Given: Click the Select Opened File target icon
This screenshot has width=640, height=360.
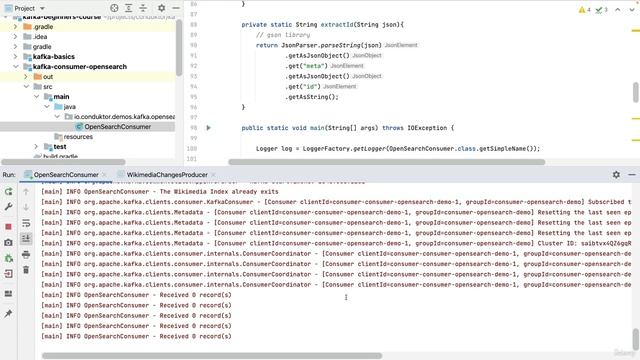Looking at the screenshot, I should point(114,8).
